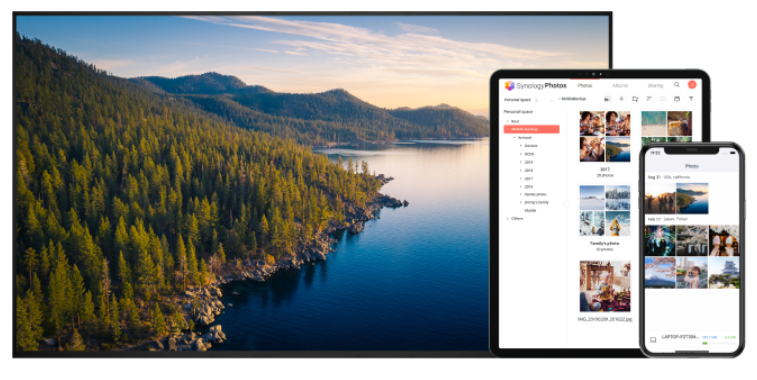Viewport: 757px width, 380px height.
Task: Open the snowy Family's photo album thumbnail
Action: [x=605, y=211]
